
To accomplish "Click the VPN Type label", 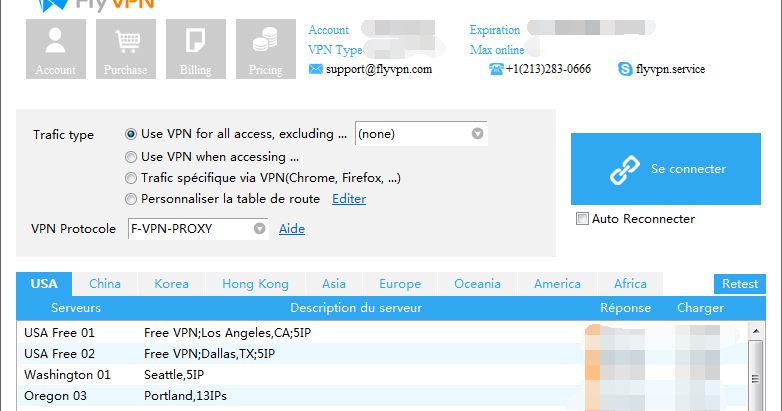I will (335, 50).
